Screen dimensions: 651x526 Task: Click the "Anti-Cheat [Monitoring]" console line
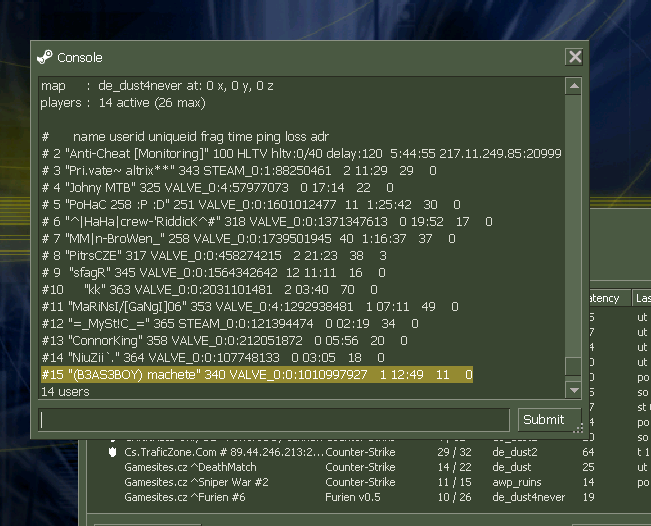pos(300,154)
